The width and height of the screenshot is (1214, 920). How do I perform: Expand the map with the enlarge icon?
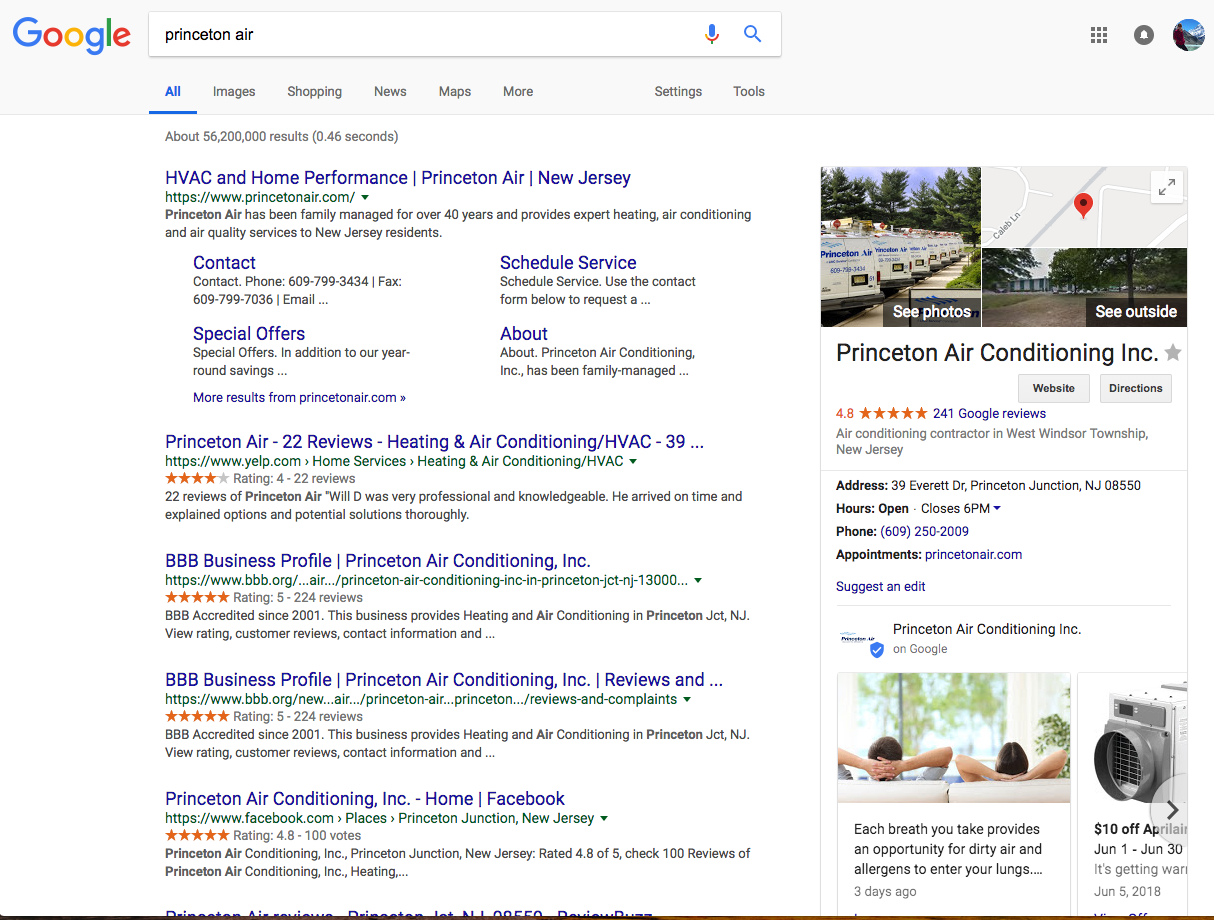(x=1167, y=187)
